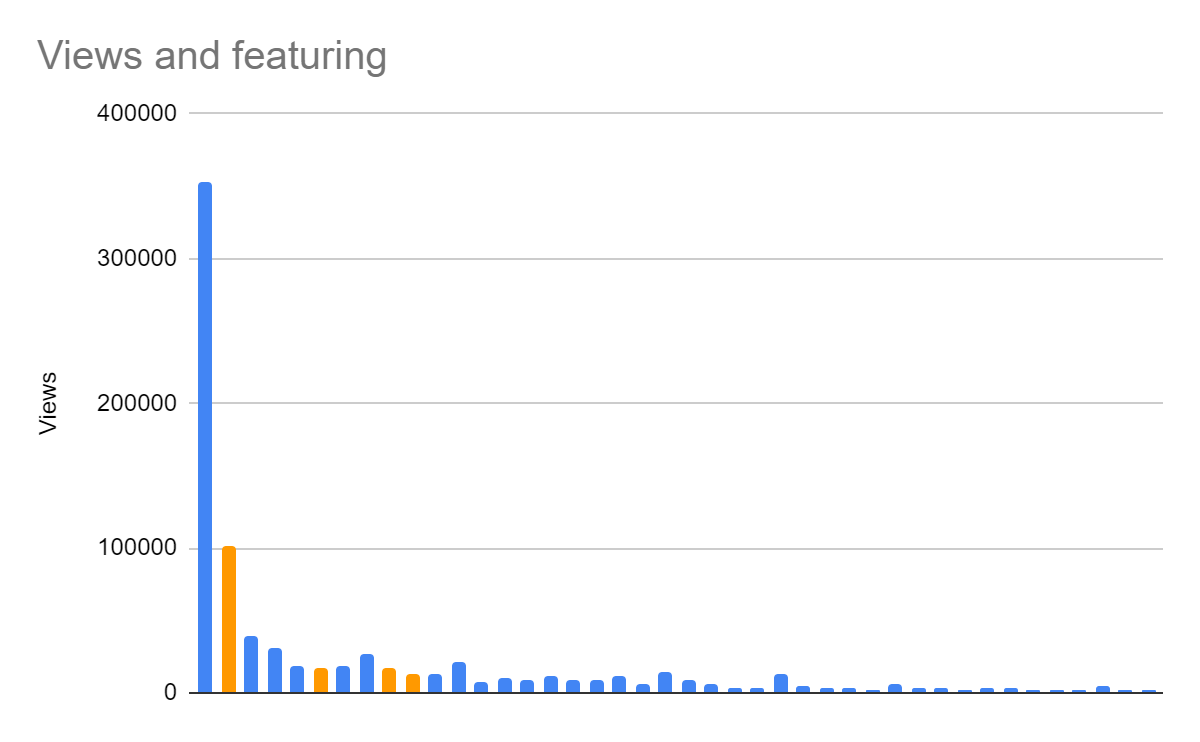This screenshot has height=742, width=1200.
Task: Select the tallest orange bar near 100000
Action: coord(228,619)
